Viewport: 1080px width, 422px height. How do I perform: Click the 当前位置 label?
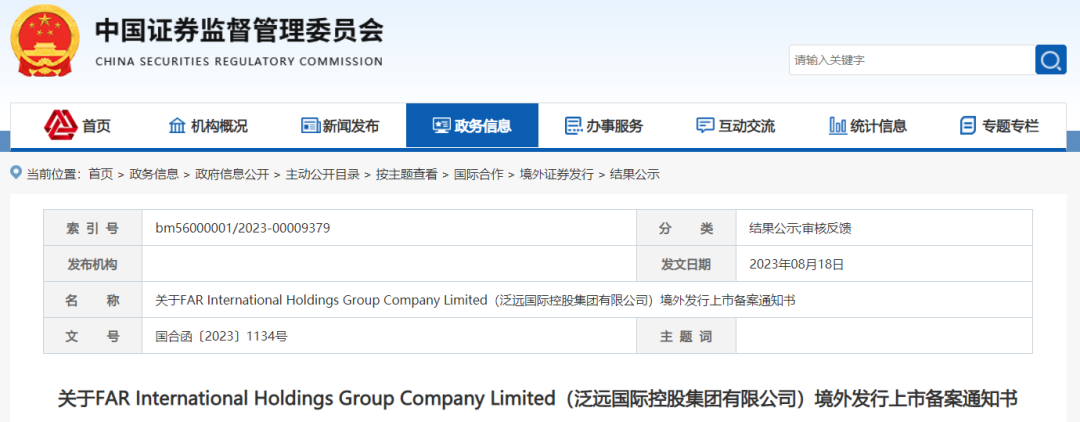(x=52, y=175)
